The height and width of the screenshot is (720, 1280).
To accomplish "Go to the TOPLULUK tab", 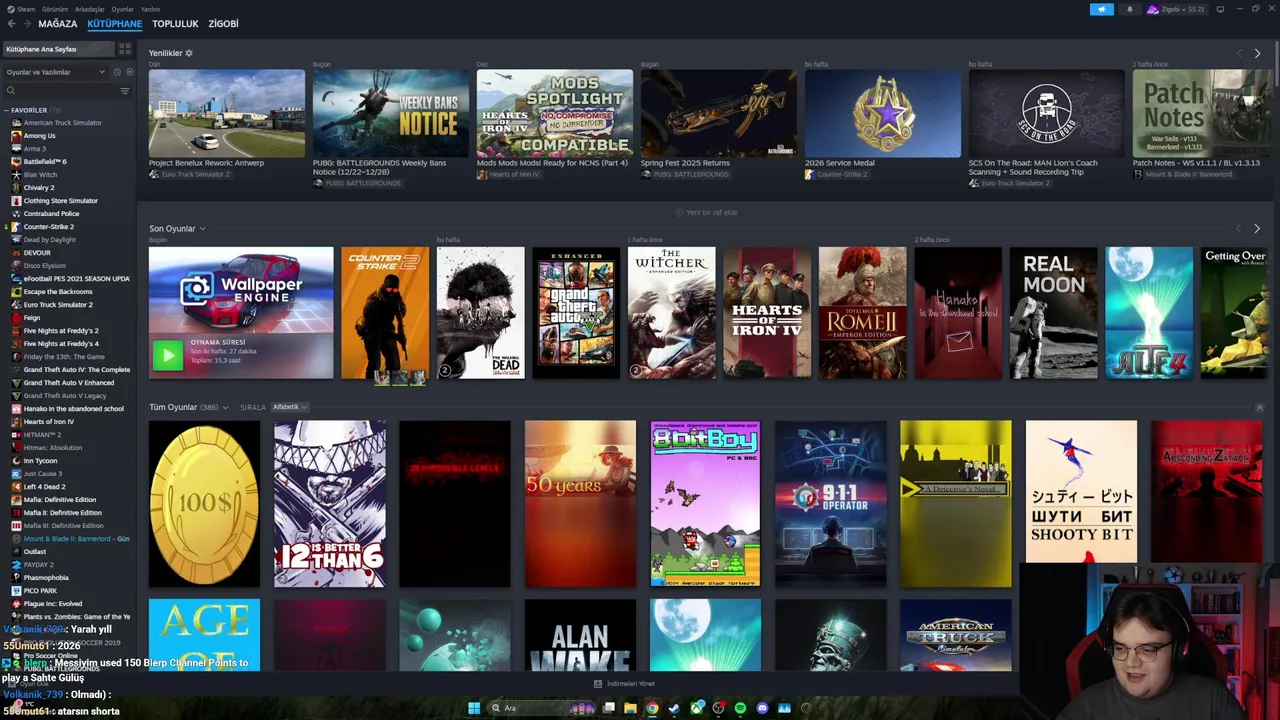I will 175,23.
